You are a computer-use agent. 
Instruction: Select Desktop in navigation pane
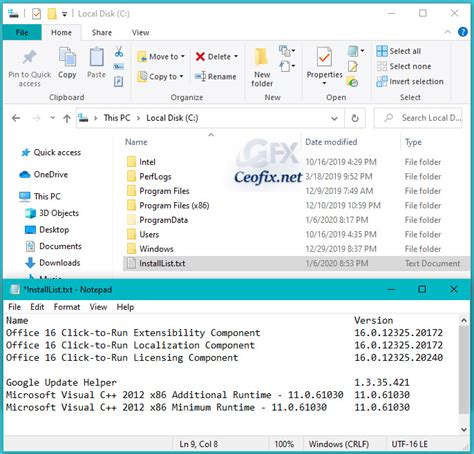[47, 230]
